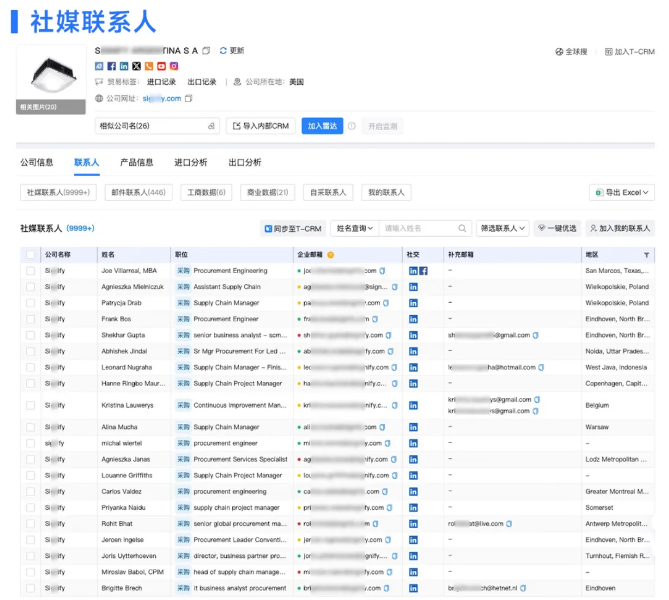Image resolution: width=669 pixels, height=600 pixels.
Task: Check the Patrycja Drab row checkbox
Action: click(30, 303)
